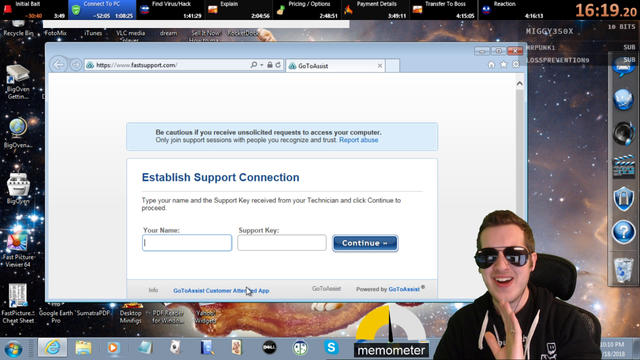Open the BigOven stove desktop icon
The width and height of the screenshot is (640, 360).
pos(18,189)
